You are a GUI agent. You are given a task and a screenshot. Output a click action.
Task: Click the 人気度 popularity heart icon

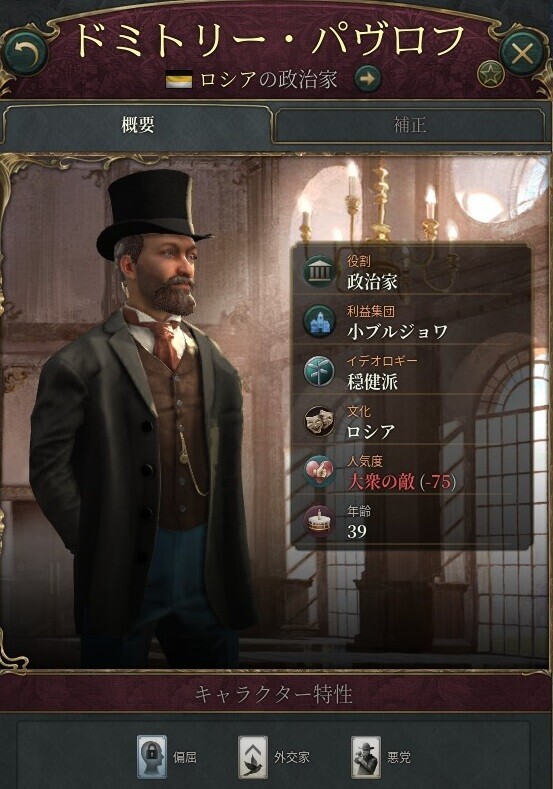[320, 471]
